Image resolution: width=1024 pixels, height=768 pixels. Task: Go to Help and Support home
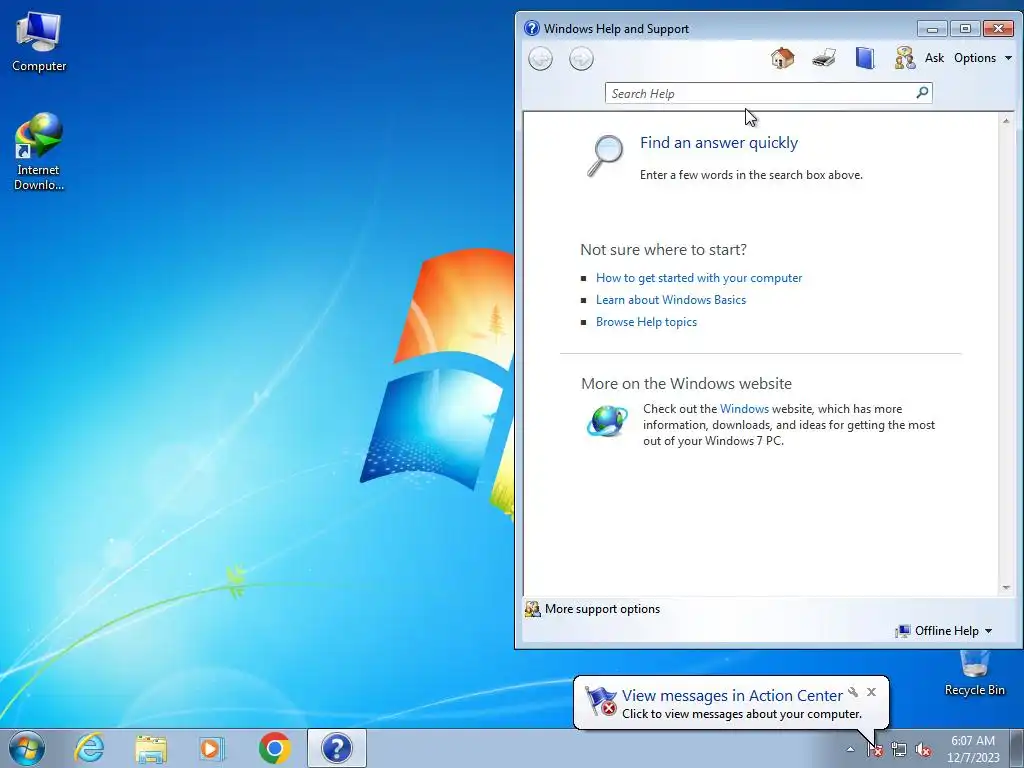coord(782,58)
